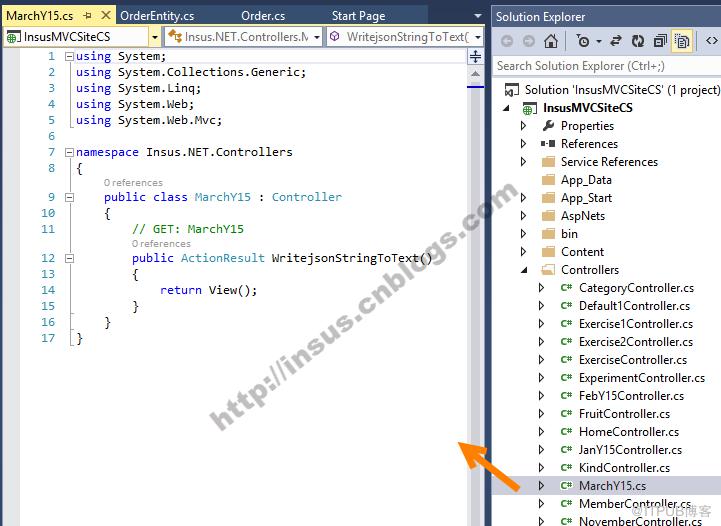Click the editor split window handle
The width and height of the screenshot is (721, 526).
[x=475, y=57]
